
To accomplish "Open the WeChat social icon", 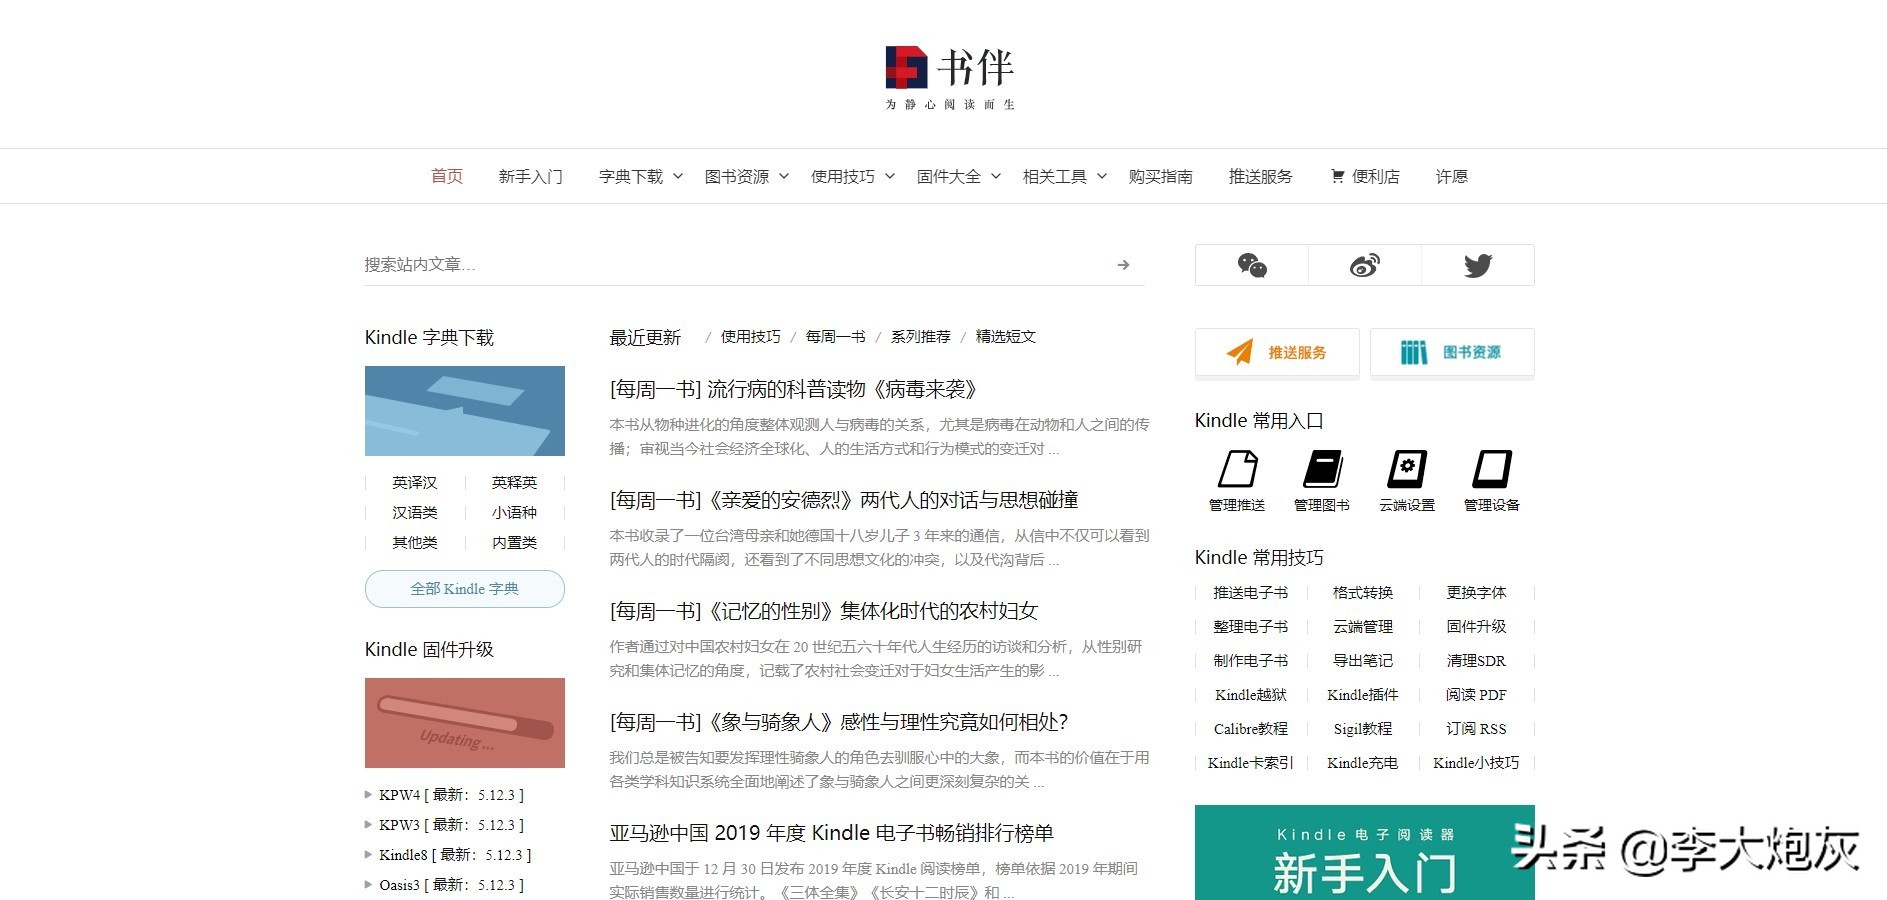I will [1252, 265].
